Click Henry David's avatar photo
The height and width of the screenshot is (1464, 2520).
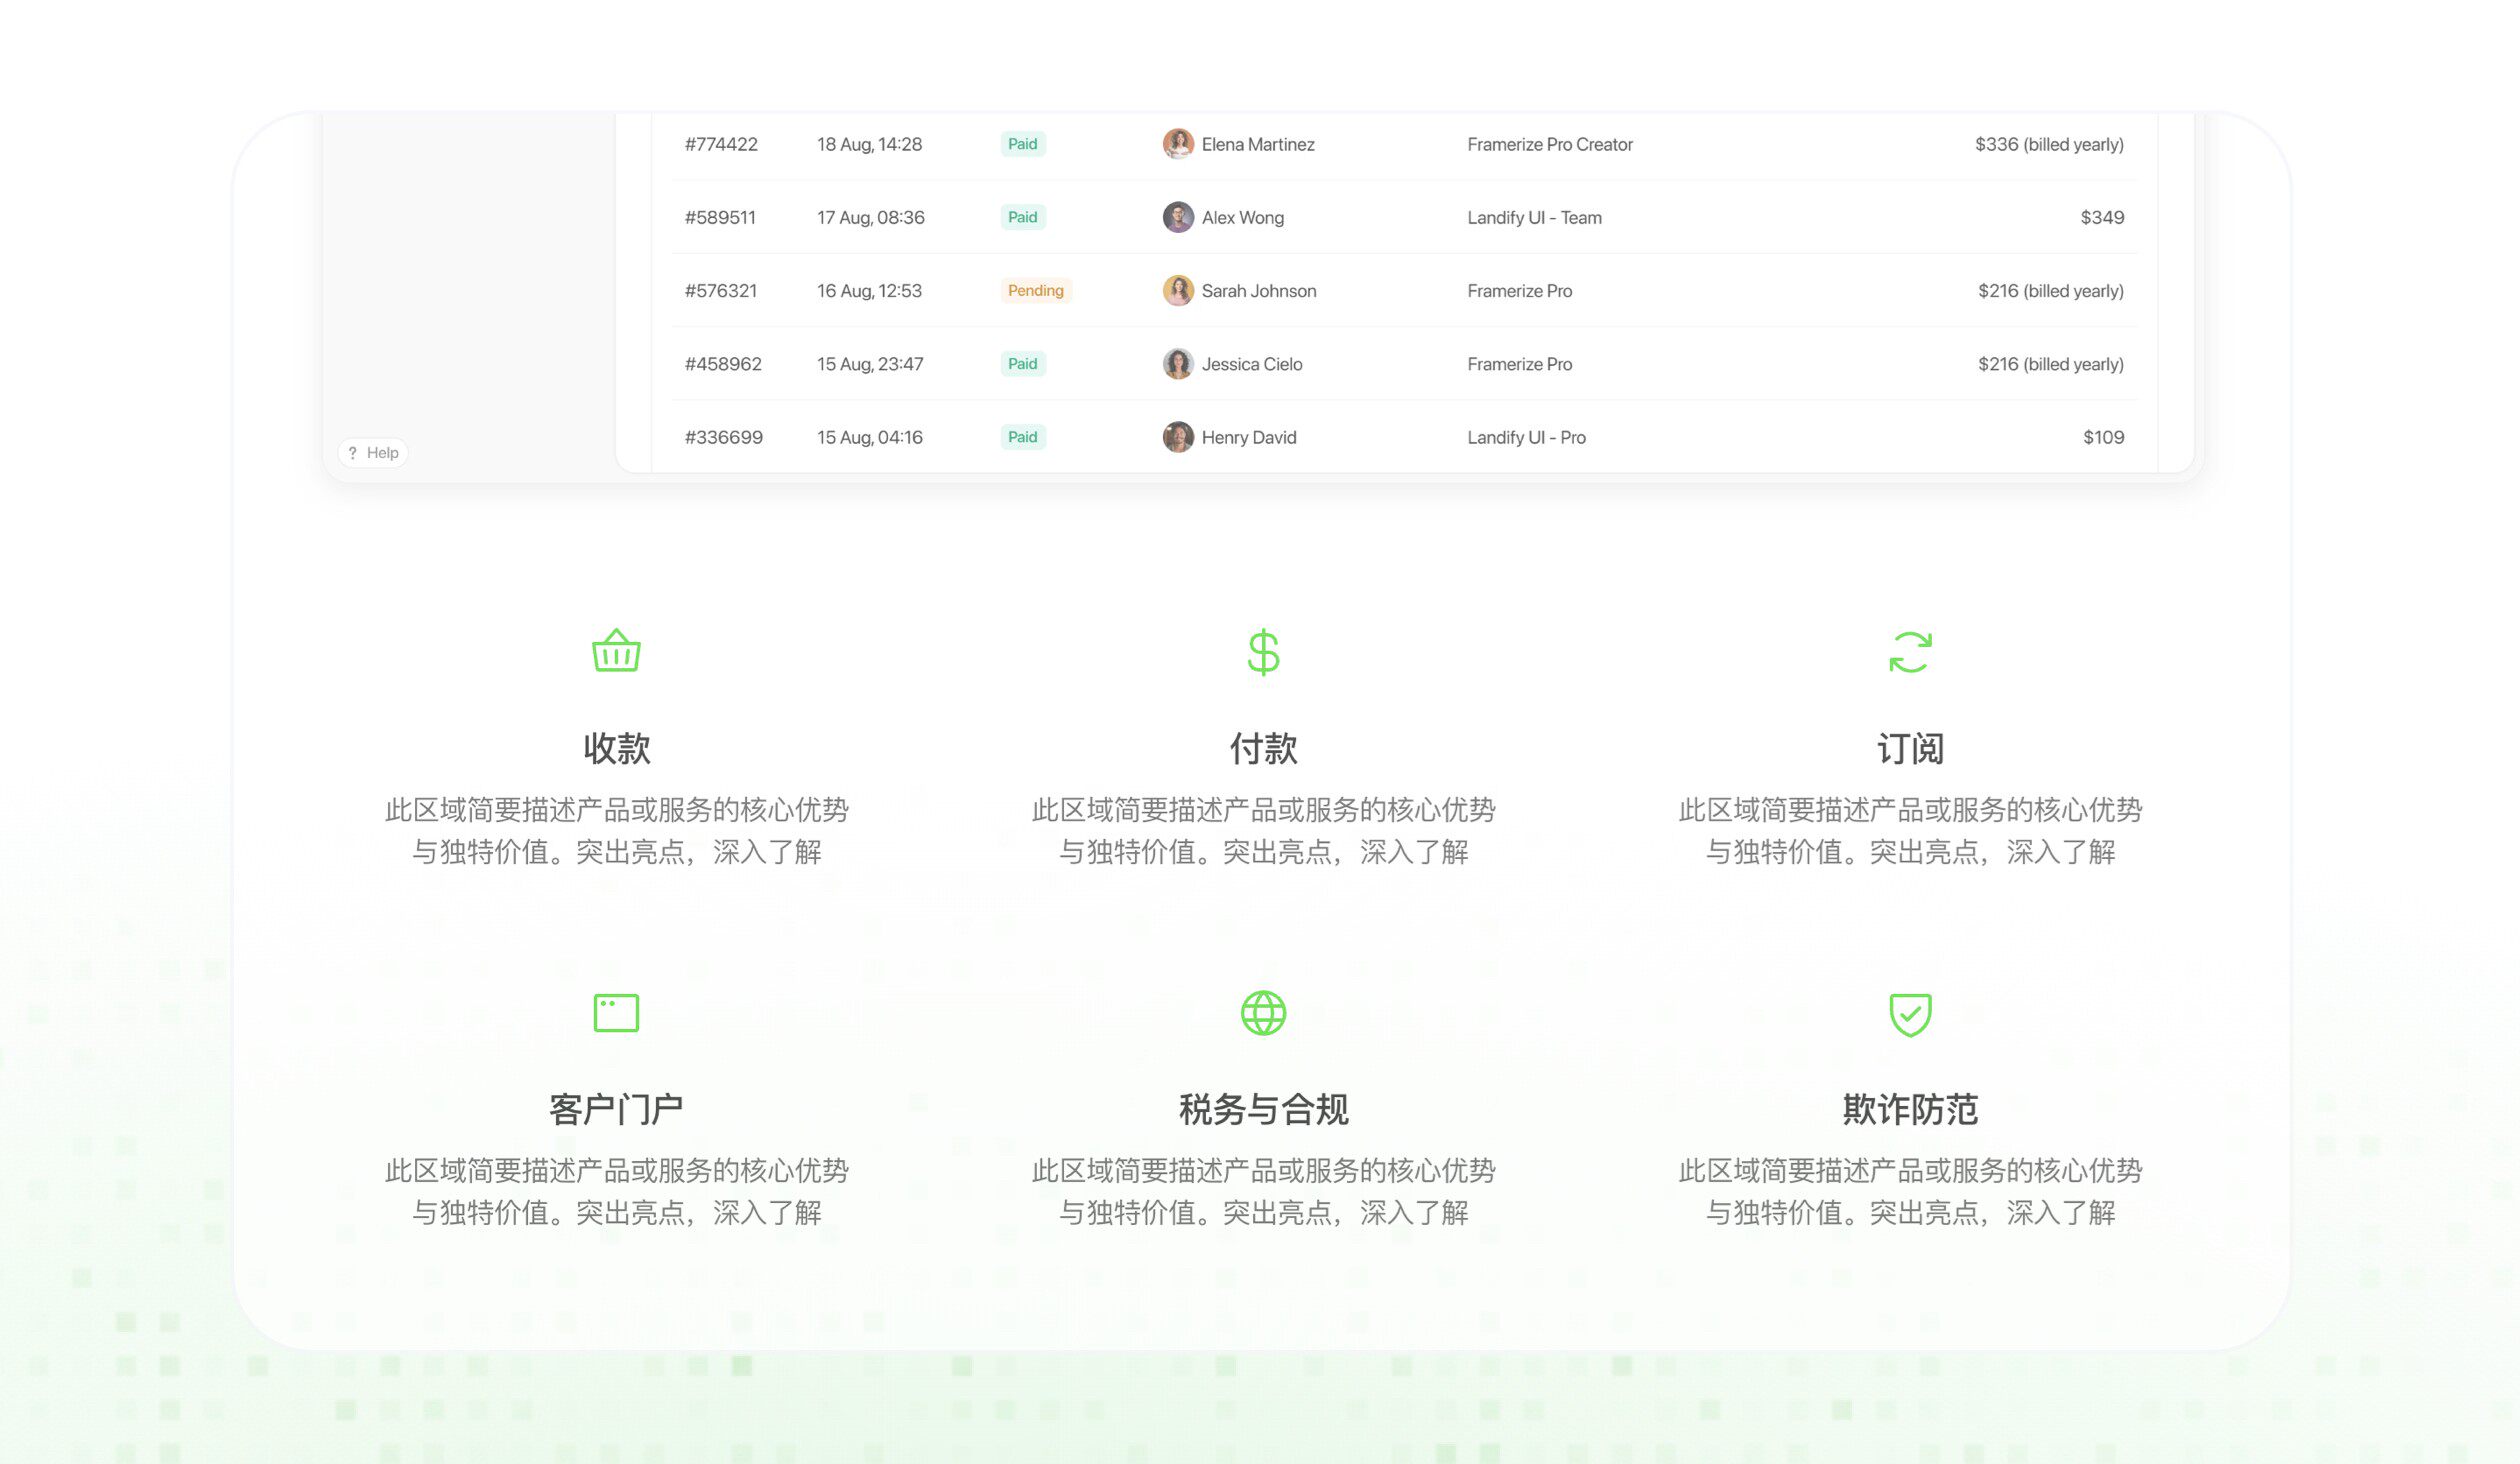pos(1178,437)
